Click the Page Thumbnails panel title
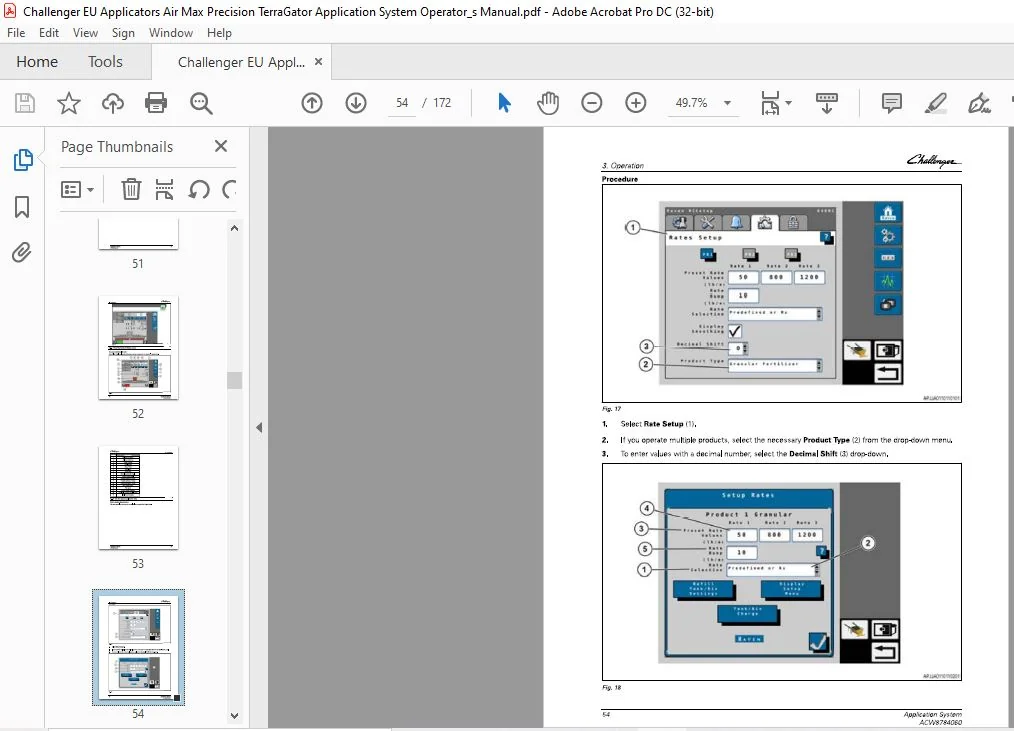1014x731 pixels. [x=117, y=147]
